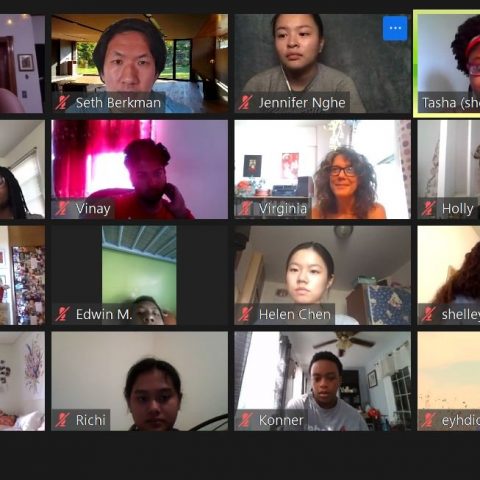Click Seth Berkman's muted microphone icon
This screenshot has width=480, height=480.
coord(62,102)
